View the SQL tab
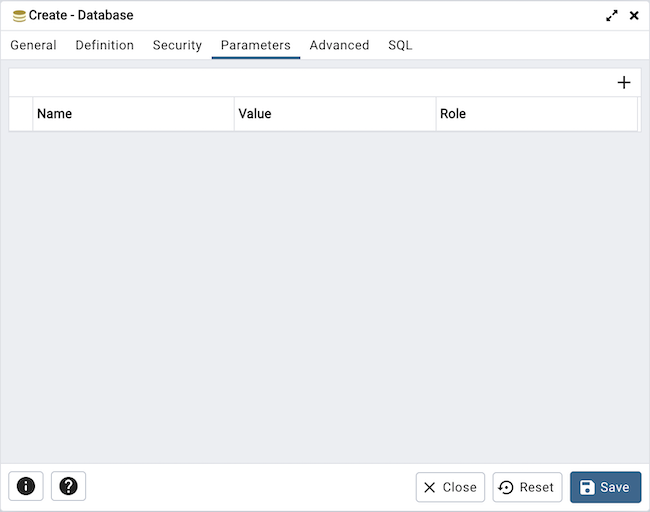This screenshot has width=650, height=512. (x=400, y=45)
